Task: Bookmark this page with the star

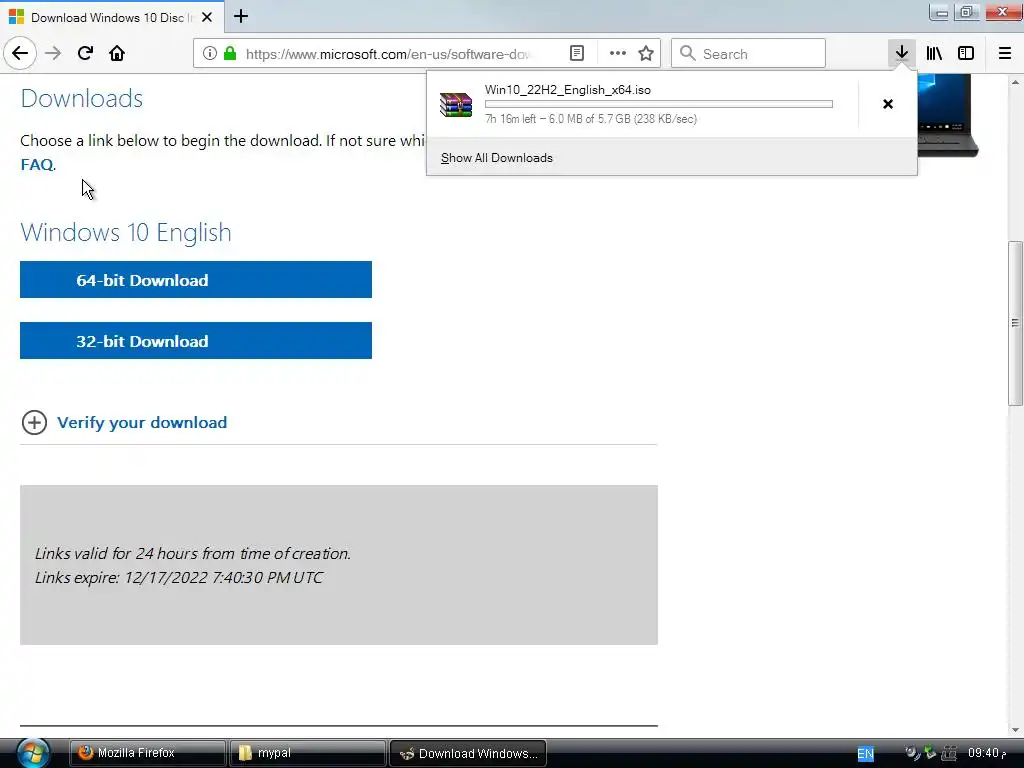Action: click(646, 54)
